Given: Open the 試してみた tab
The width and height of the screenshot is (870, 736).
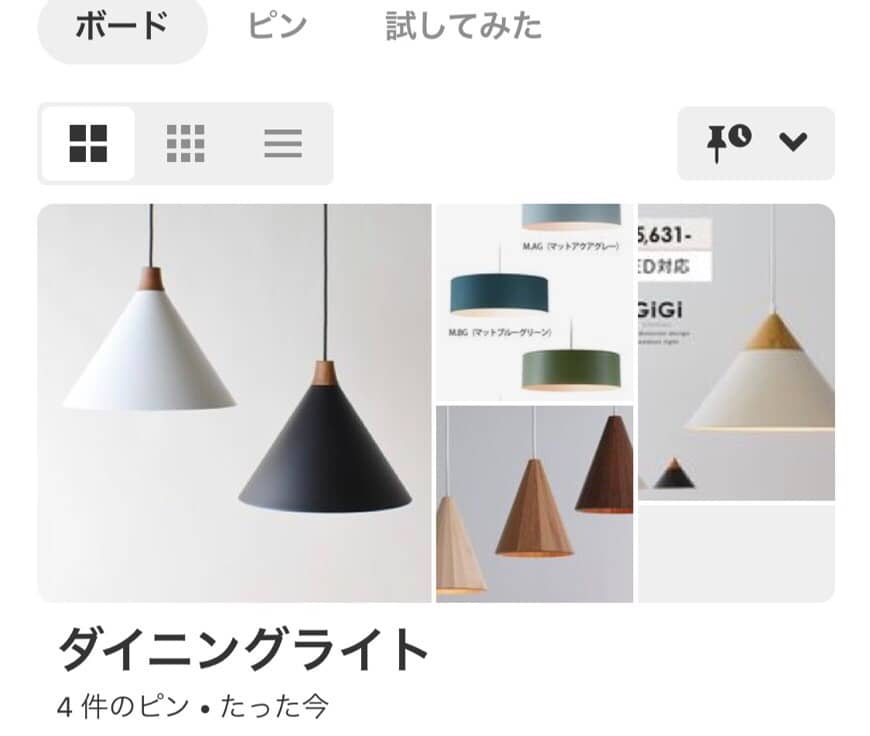Looking at the screenshot, I should click(463, 26).
